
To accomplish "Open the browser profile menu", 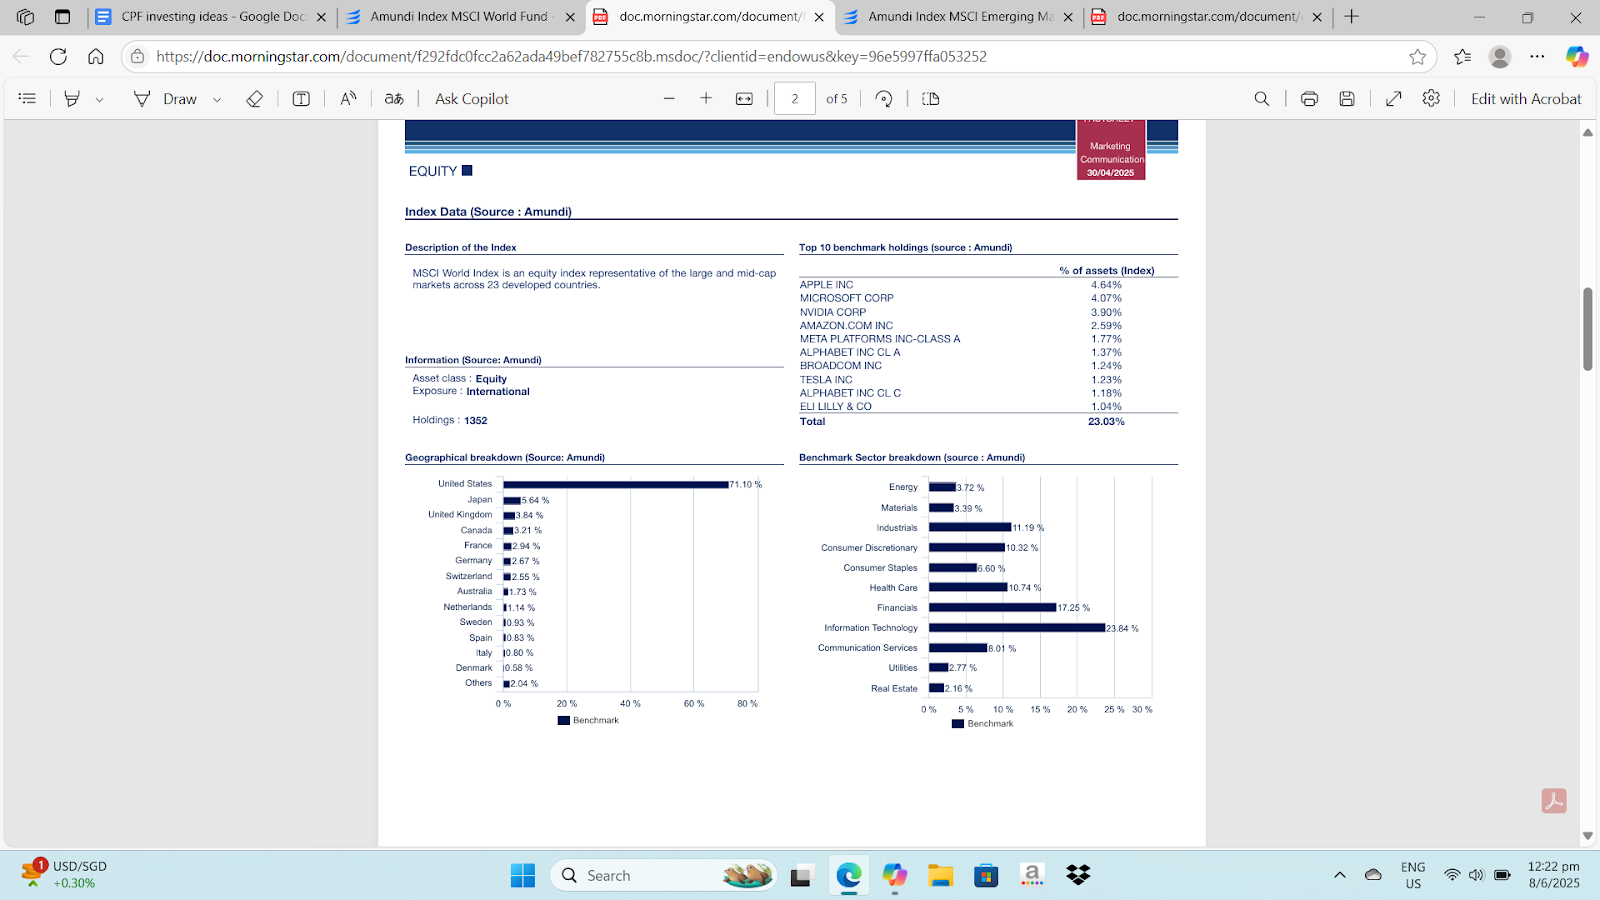I will [1500, 57].
